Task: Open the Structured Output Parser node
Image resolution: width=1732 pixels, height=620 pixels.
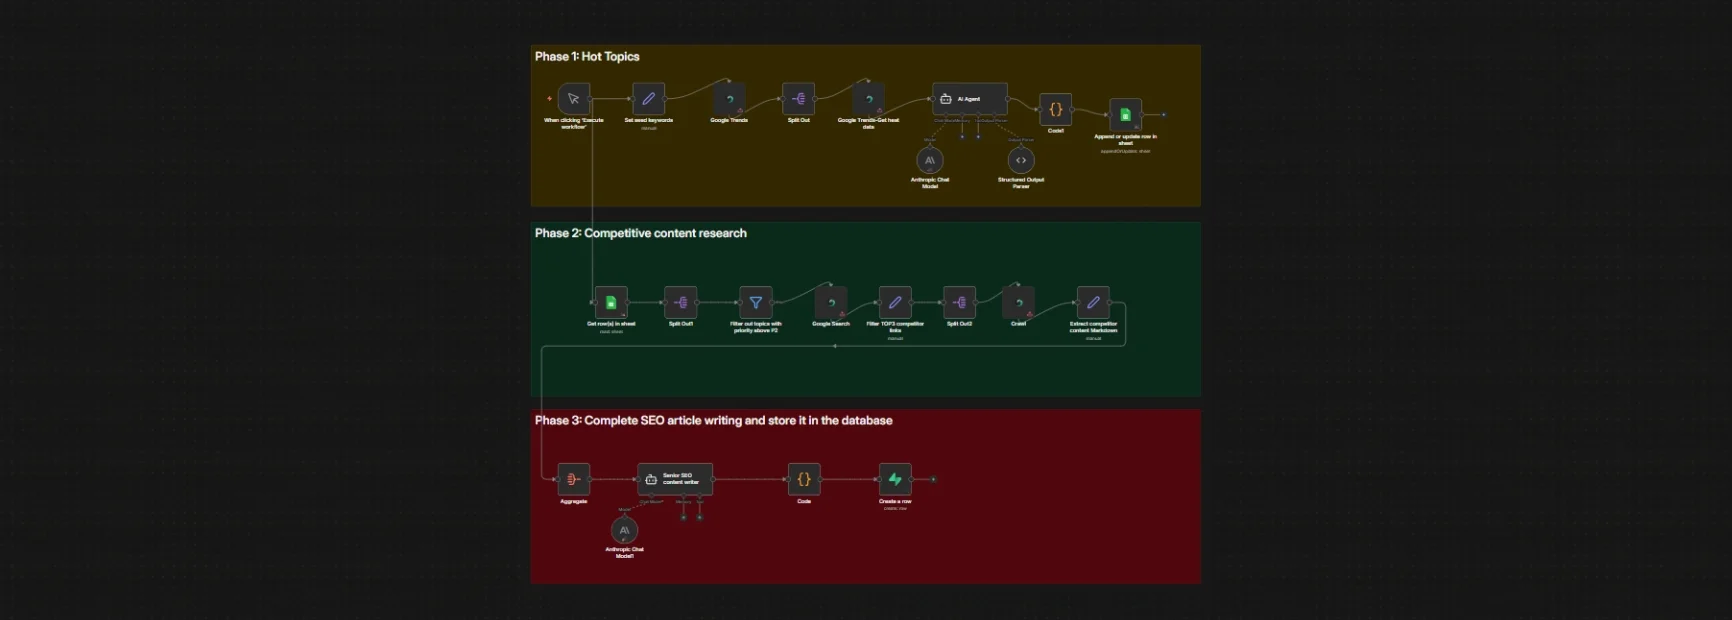Action: [1021, 160]
